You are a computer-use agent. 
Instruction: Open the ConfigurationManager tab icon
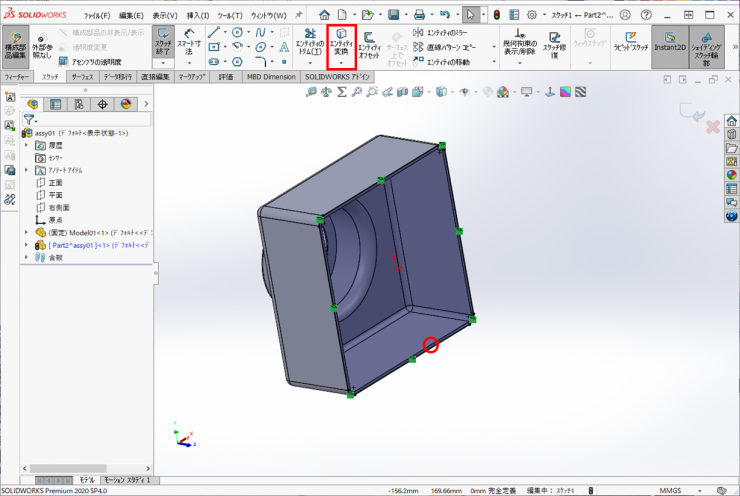tap(78, 103)
